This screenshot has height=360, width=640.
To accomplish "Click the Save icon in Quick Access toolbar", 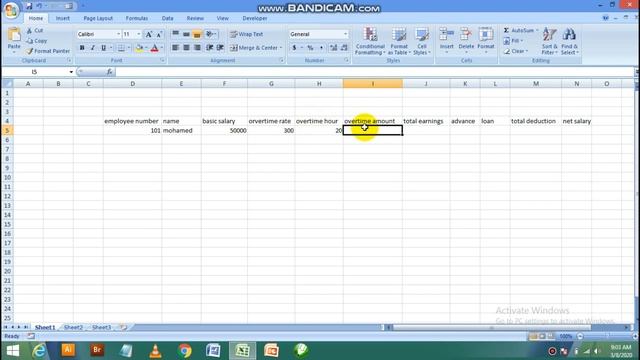I will 29,6.
